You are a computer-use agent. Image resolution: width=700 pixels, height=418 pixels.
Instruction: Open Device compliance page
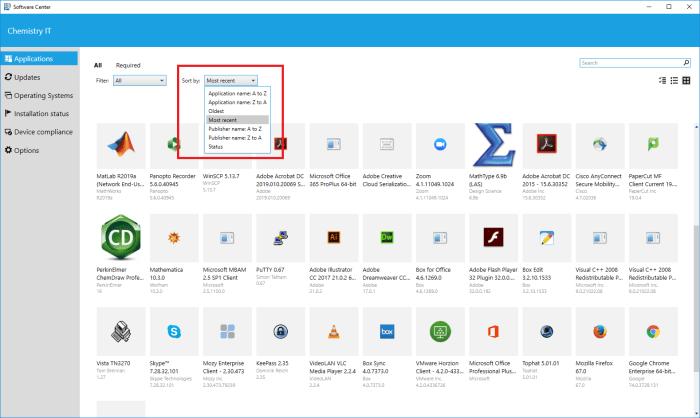click(44, 132)
